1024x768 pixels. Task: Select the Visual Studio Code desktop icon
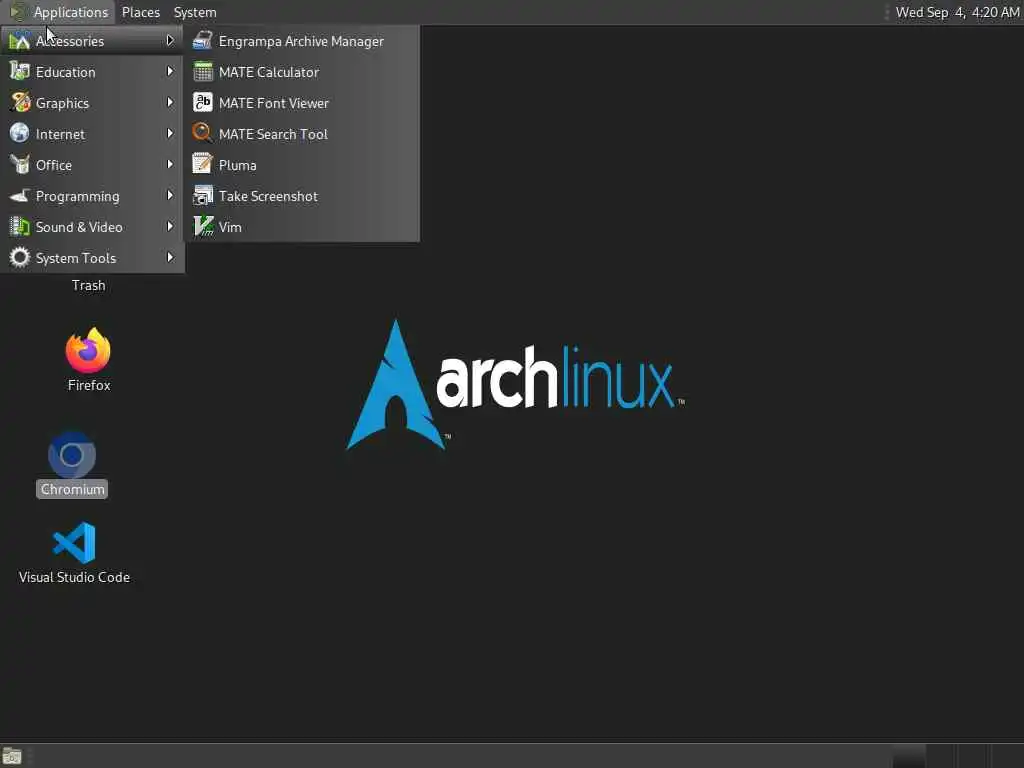point(74,543)
